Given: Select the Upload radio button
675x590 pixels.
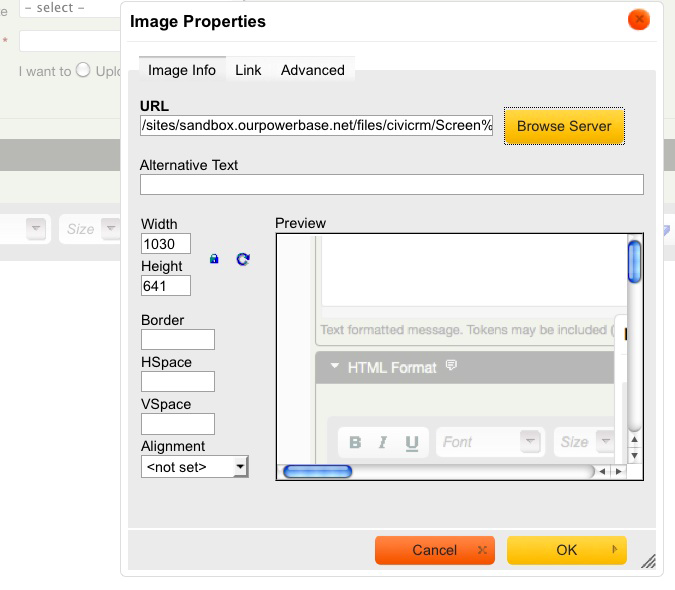Looking at the screenshot, I should tap(83, 71).
